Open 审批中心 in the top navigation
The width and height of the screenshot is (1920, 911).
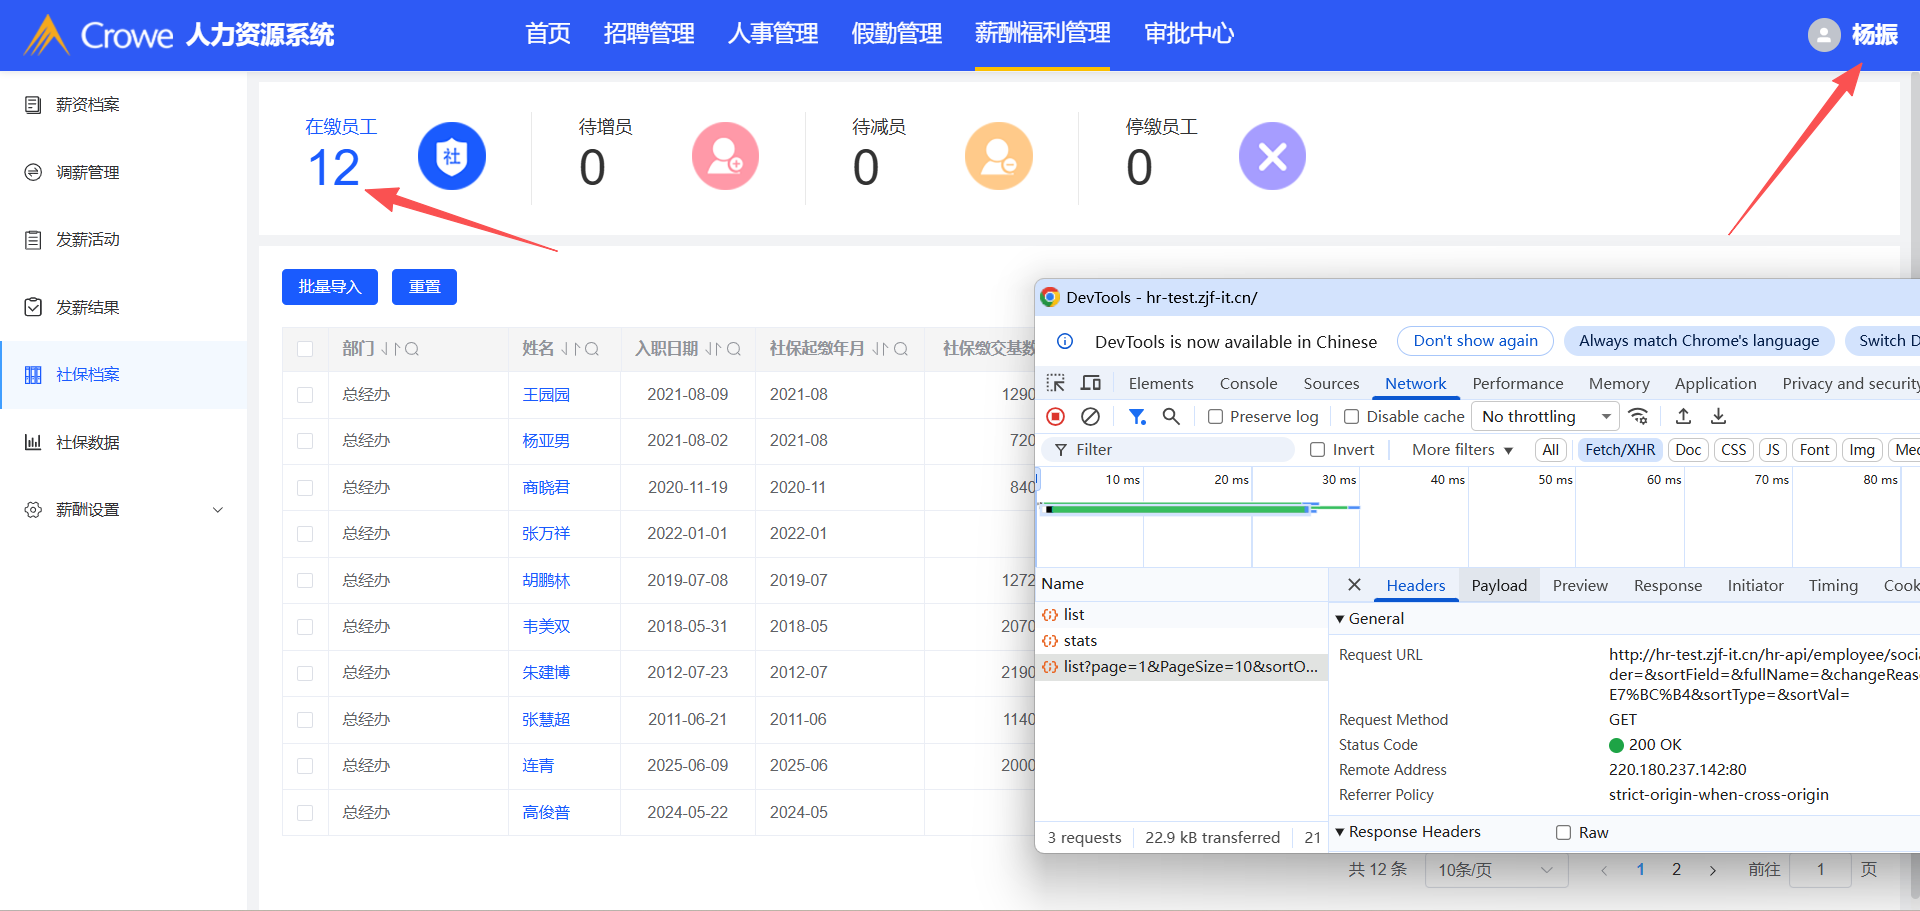(1188, 34)
